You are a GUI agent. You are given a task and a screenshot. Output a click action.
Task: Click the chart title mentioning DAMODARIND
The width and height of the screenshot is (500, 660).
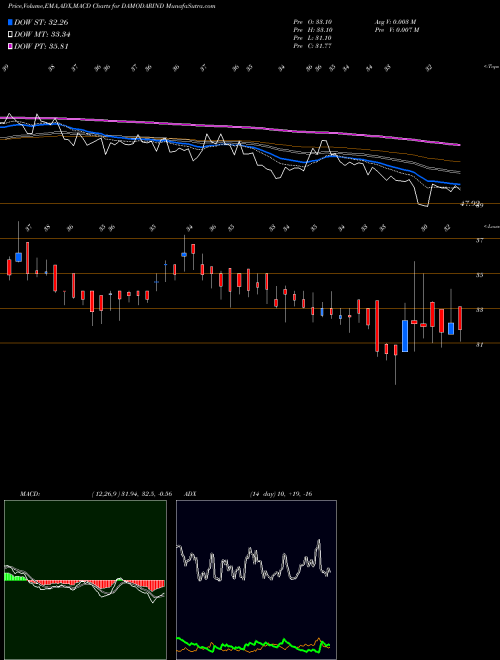[112, 6]
